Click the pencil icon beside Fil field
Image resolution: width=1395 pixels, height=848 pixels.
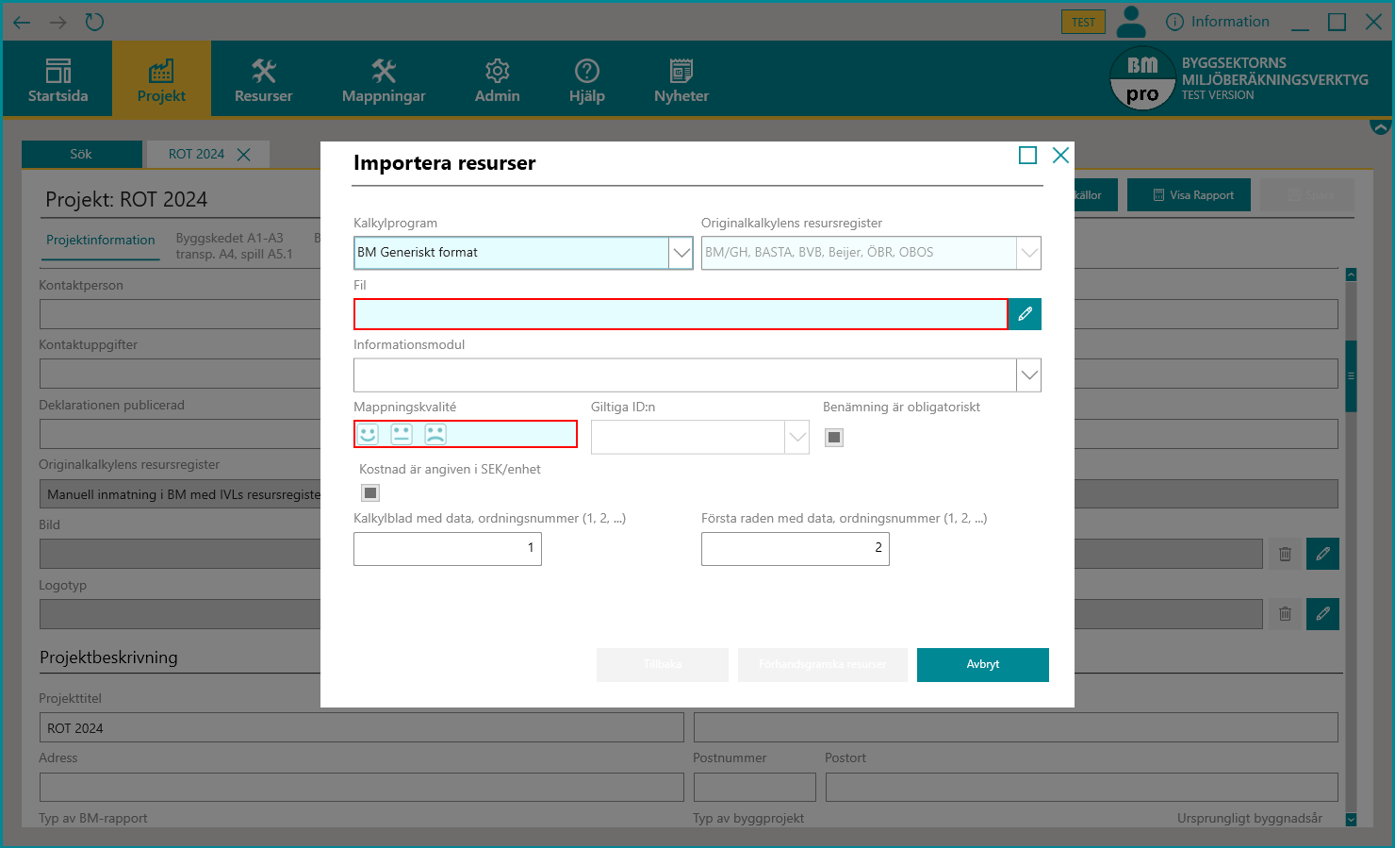point(1024,314)
